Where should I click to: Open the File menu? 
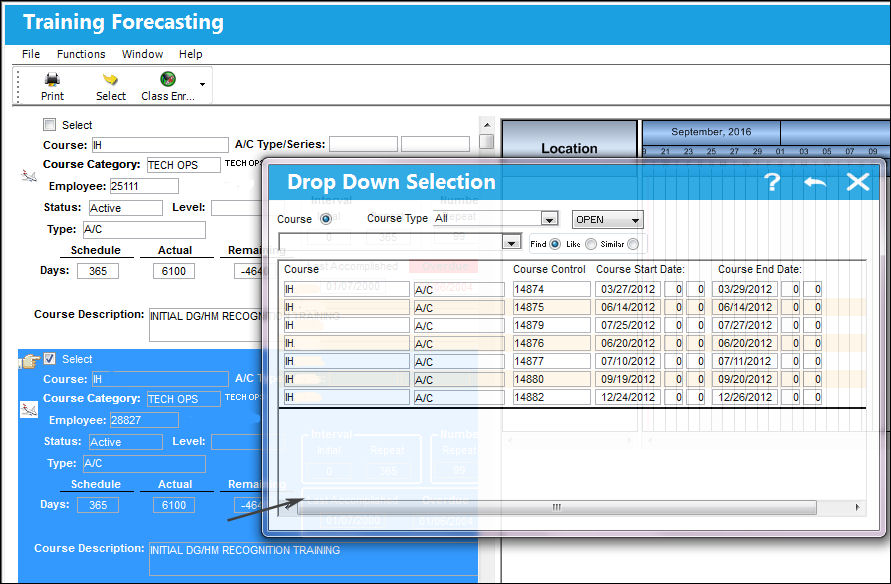pyautogui.click(x=31, y=54)
